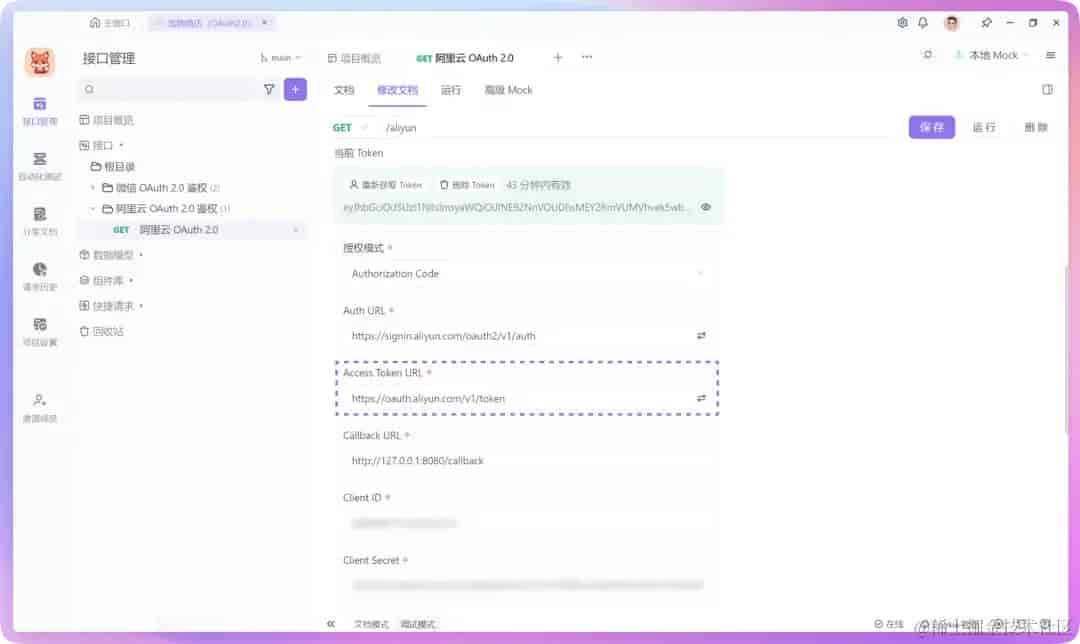Click the 在线 status indicator

[889, 624]
